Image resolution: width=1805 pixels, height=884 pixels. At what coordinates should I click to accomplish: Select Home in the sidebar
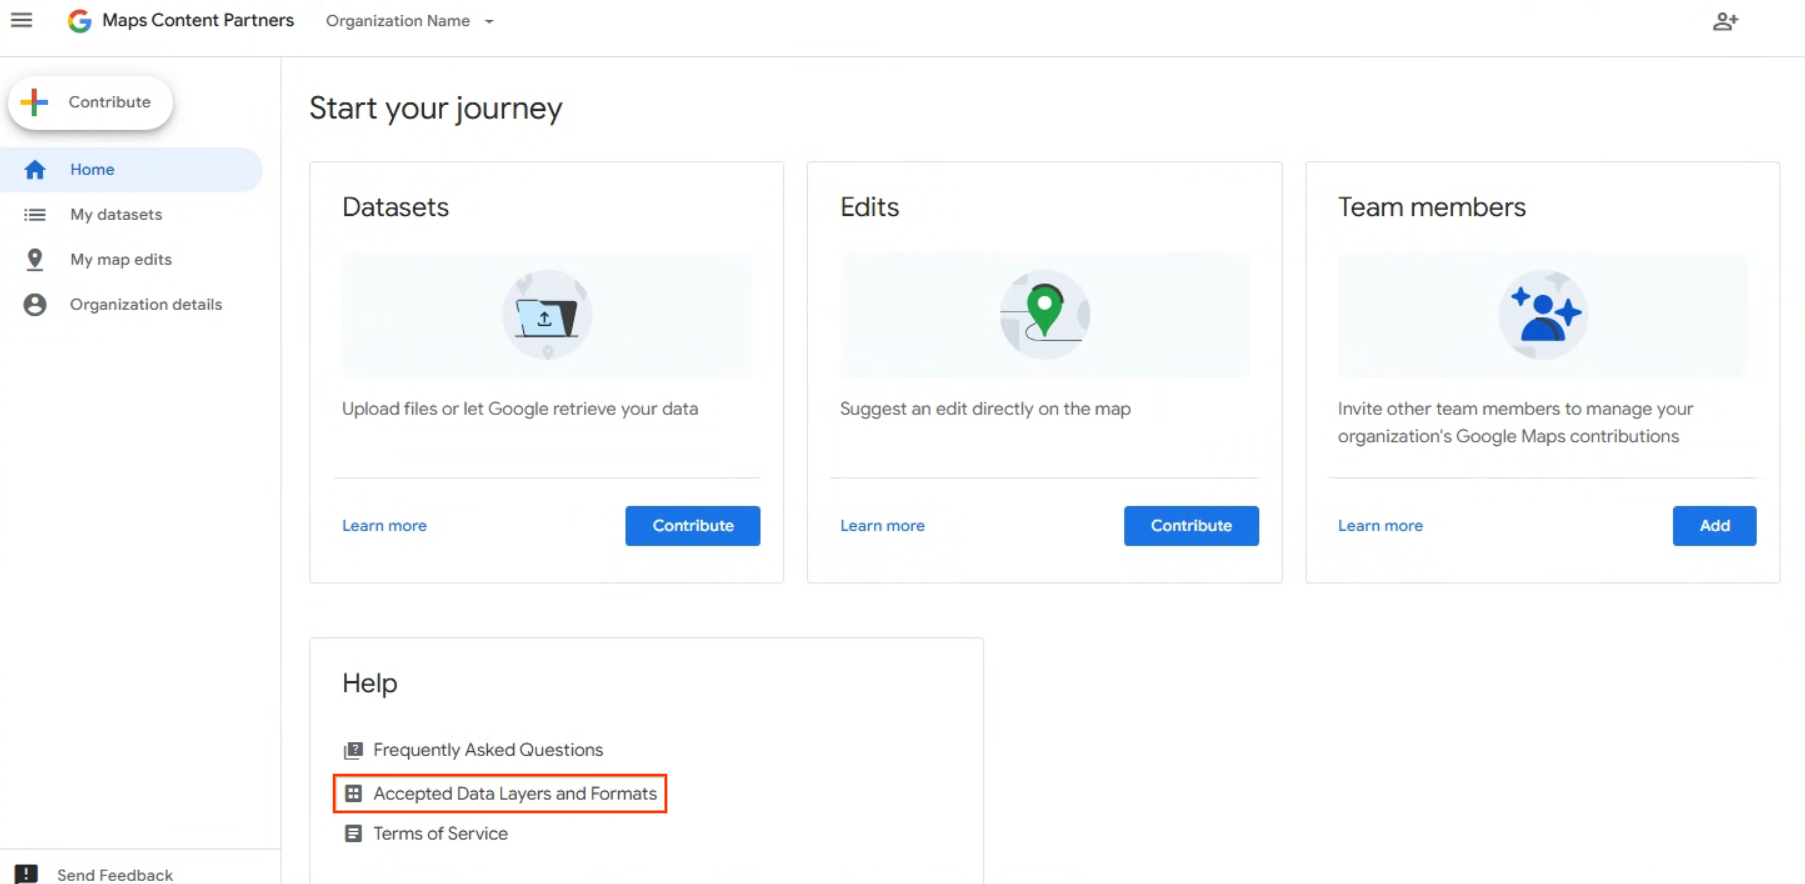coord(92,169)
